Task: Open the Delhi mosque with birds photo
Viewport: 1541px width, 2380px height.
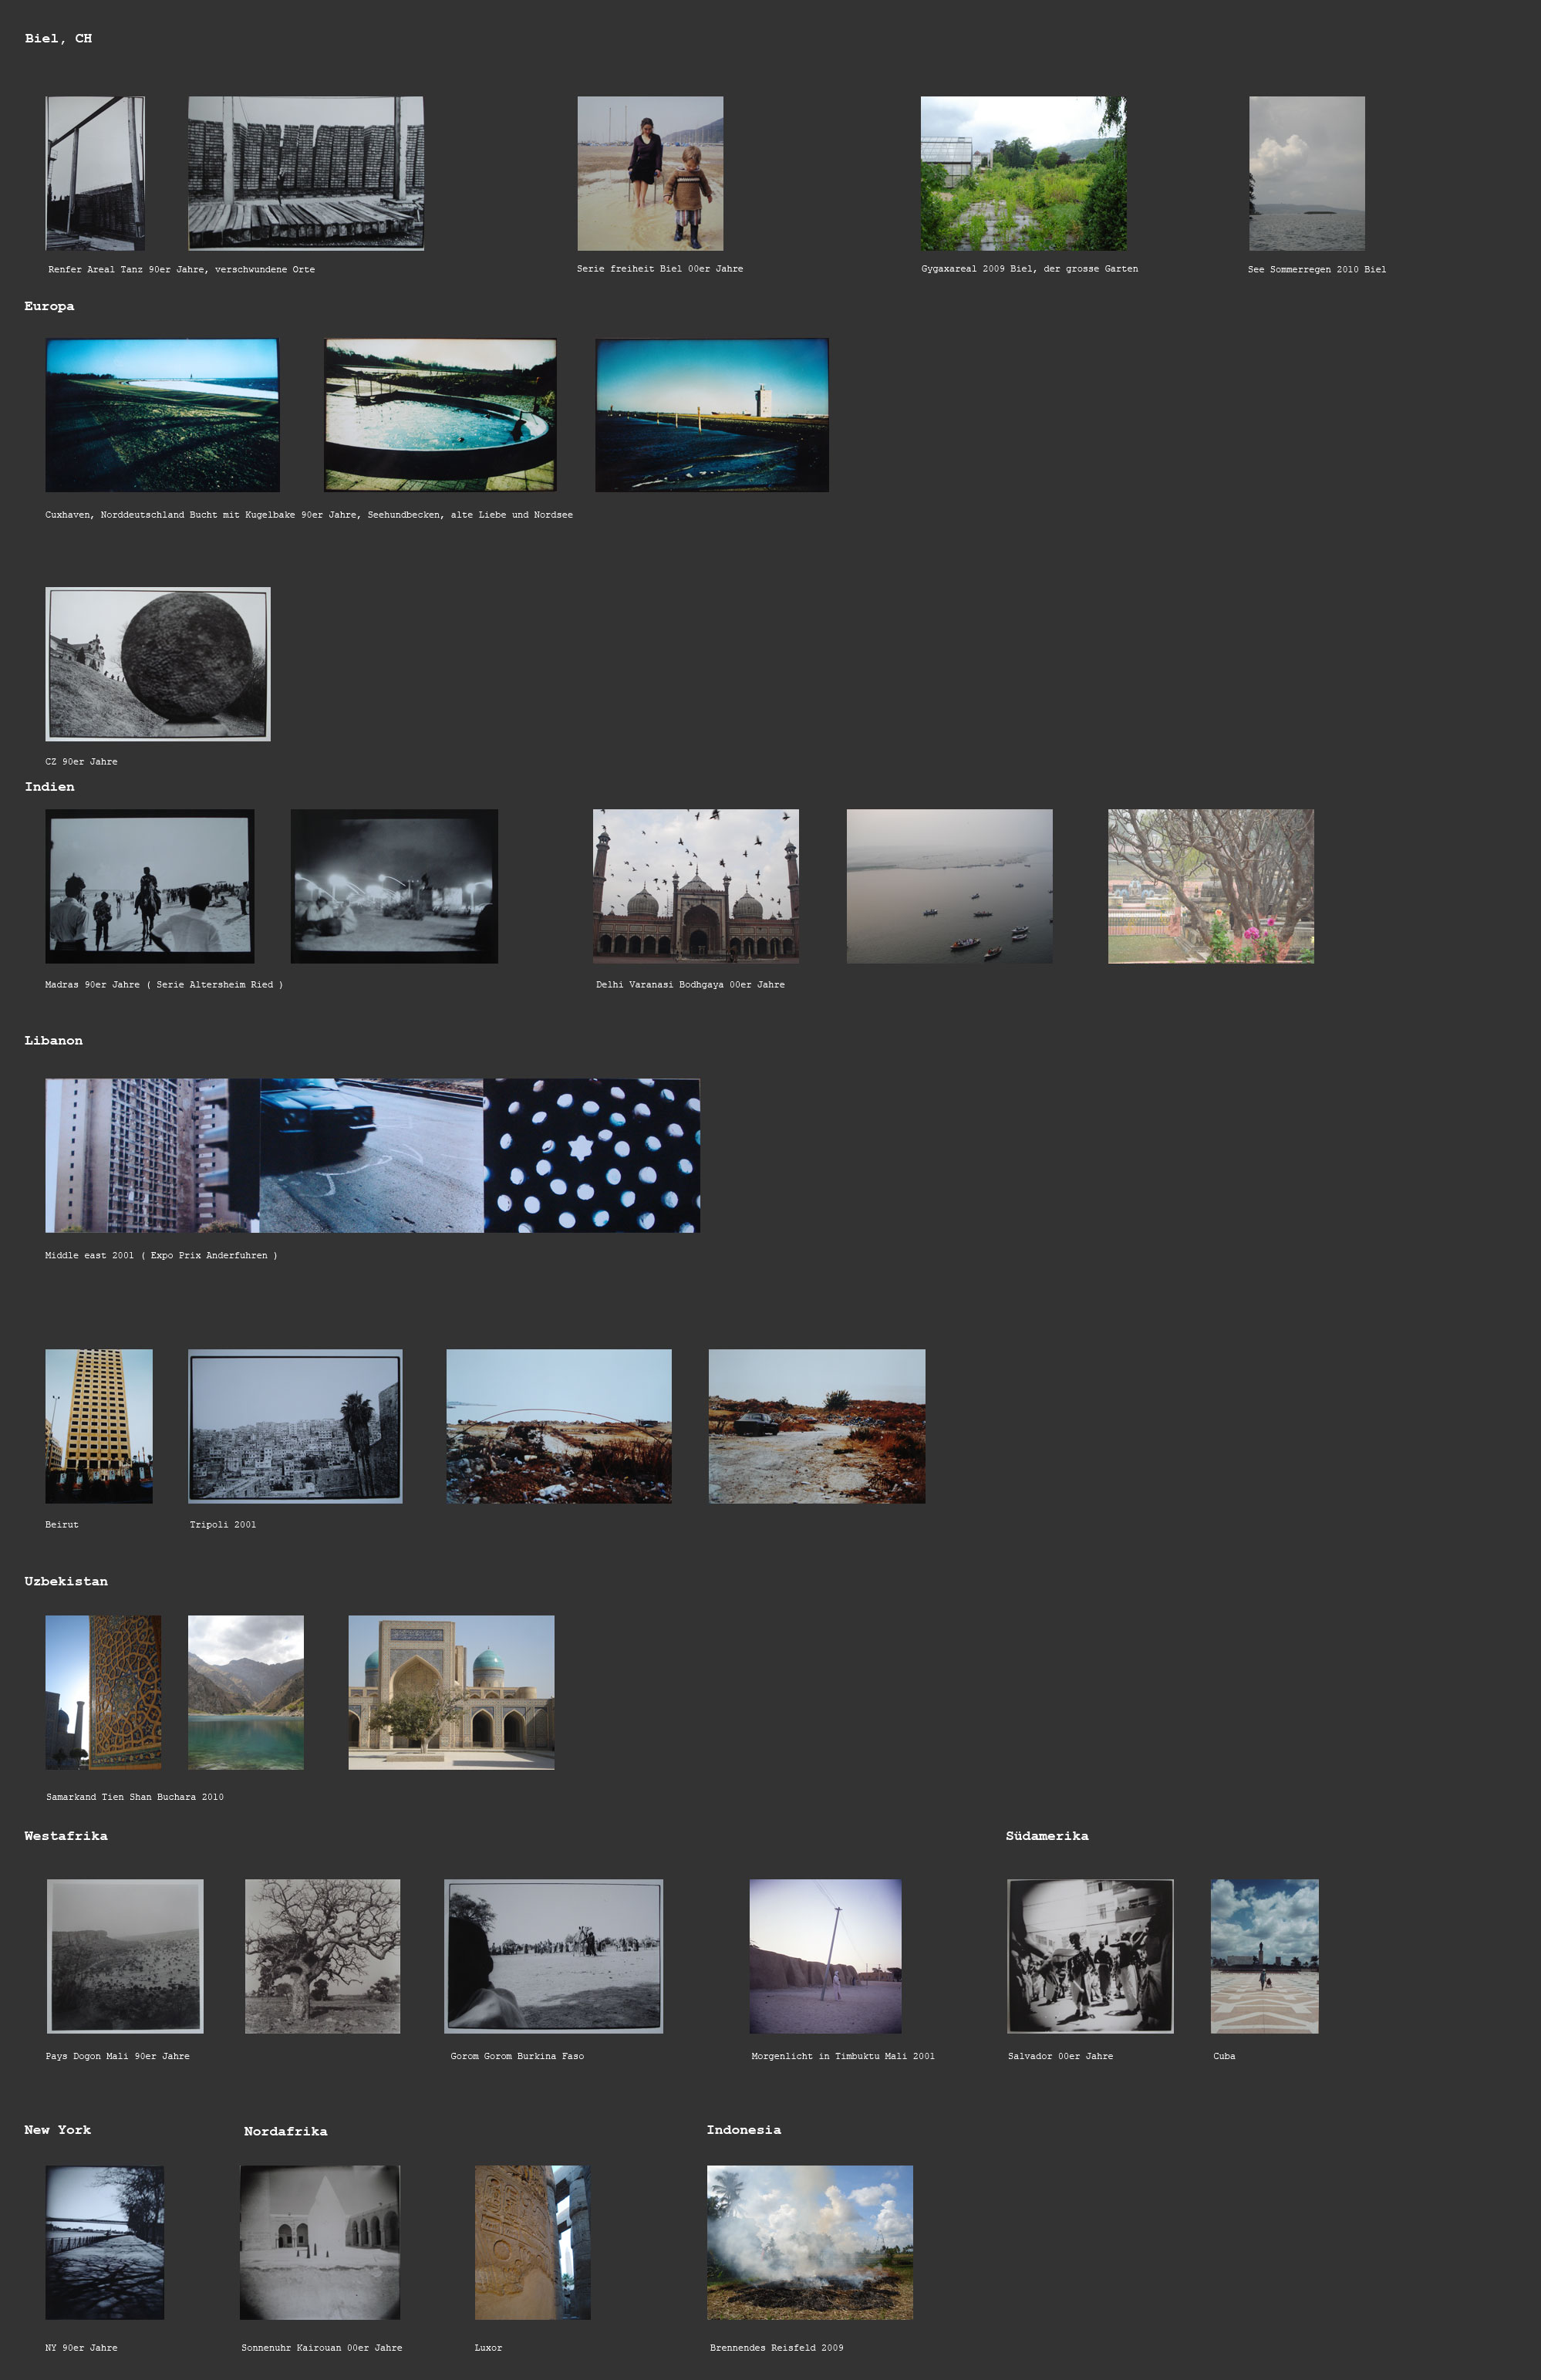Action: (x=695, y=886)
